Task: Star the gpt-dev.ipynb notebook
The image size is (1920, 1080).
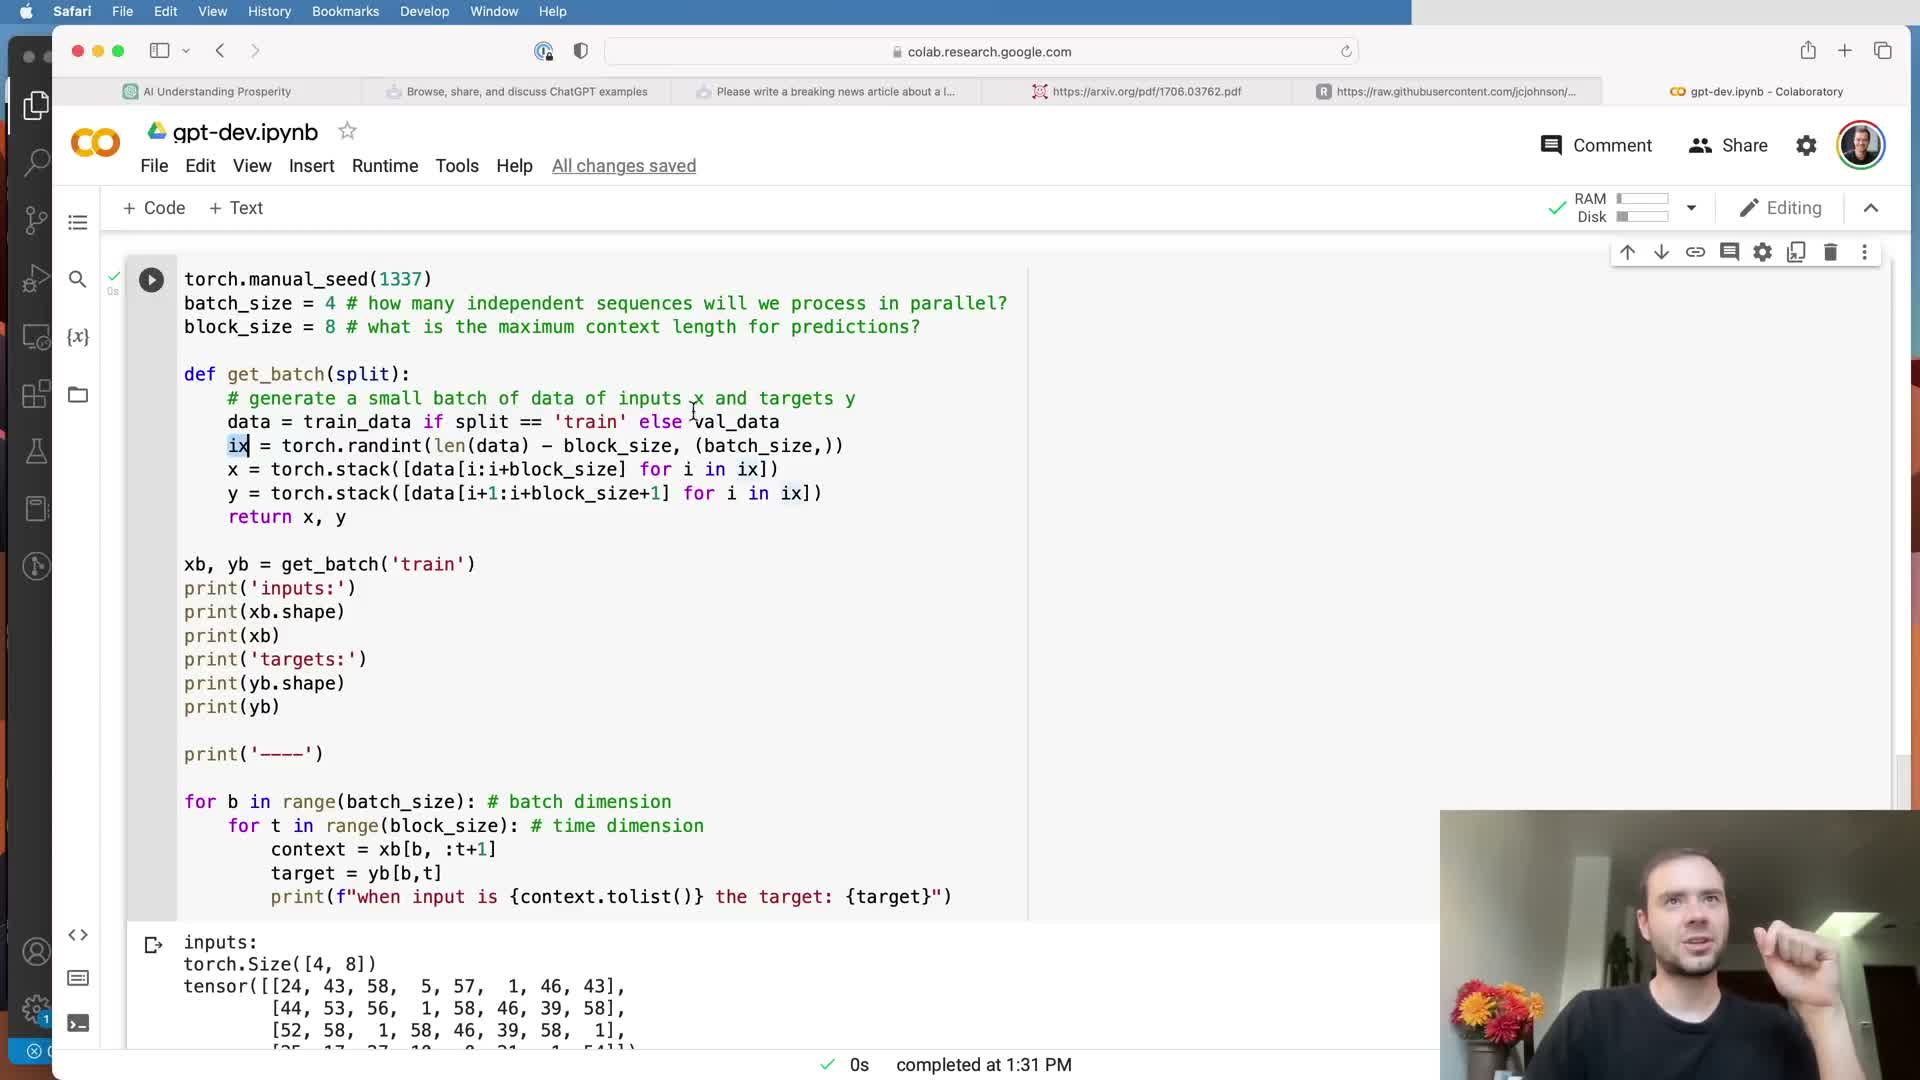Action: pyautogui.click(x=347, y=131)
